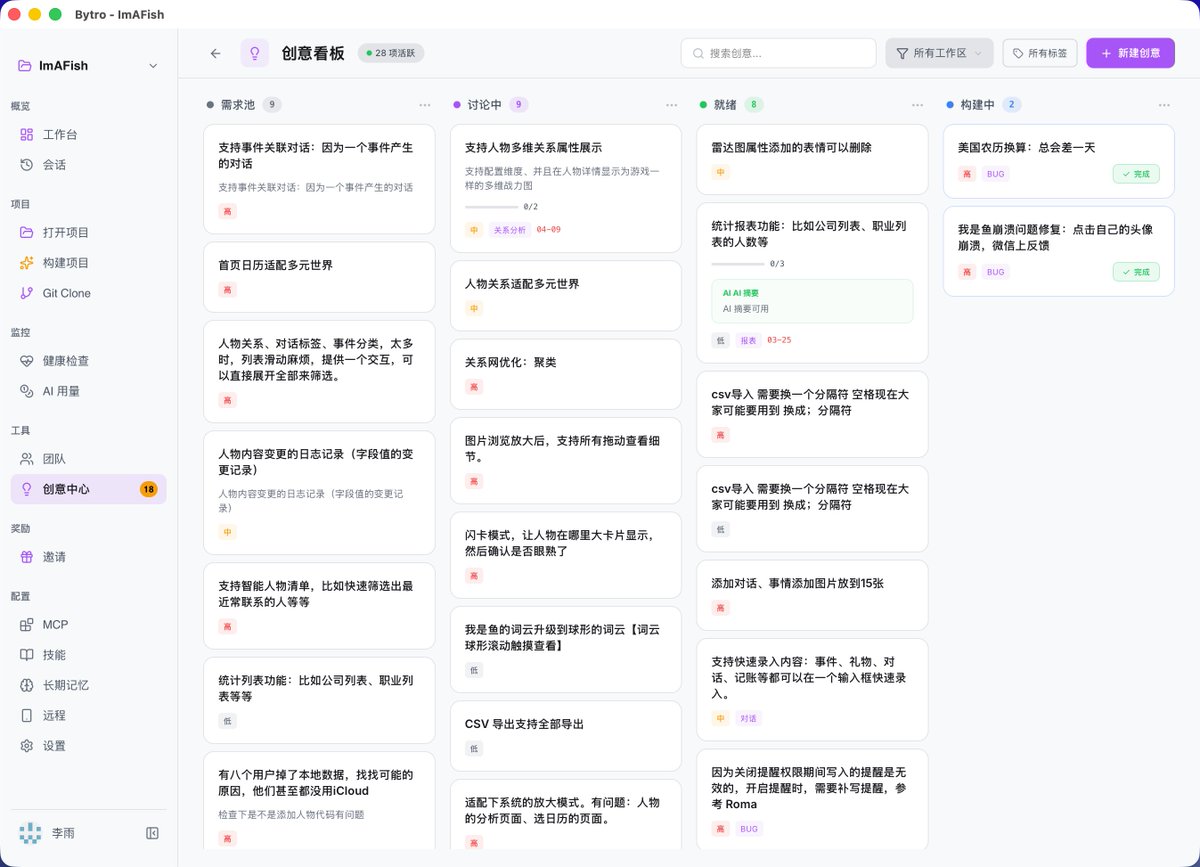
Task: Click the 新建创意 button
Action: (x=1130, y=53)
